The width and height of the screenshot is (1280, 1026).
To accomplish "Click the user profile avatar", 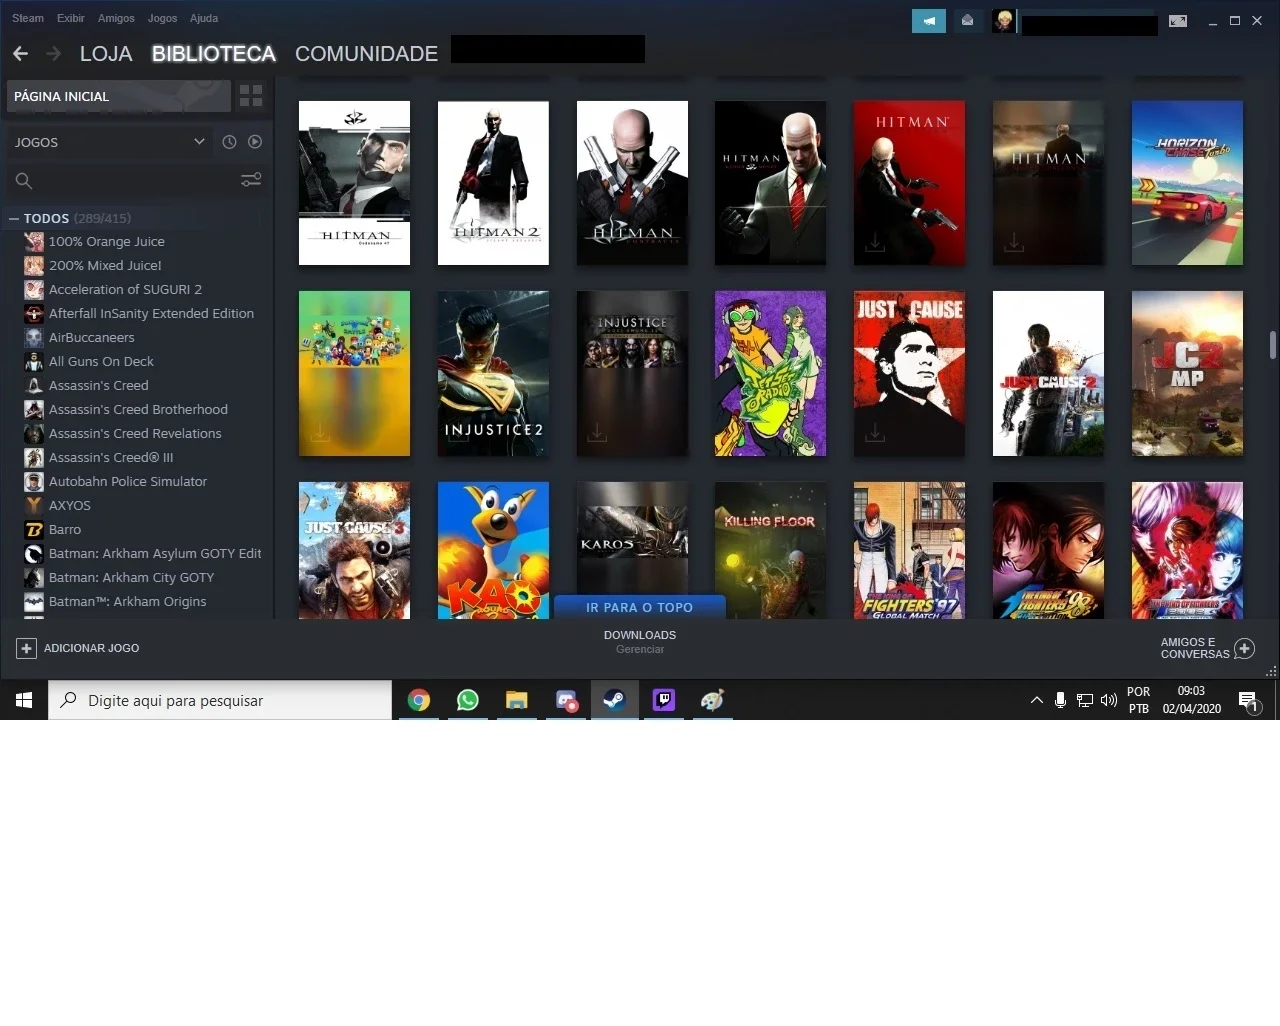I will pos(1004,20).
